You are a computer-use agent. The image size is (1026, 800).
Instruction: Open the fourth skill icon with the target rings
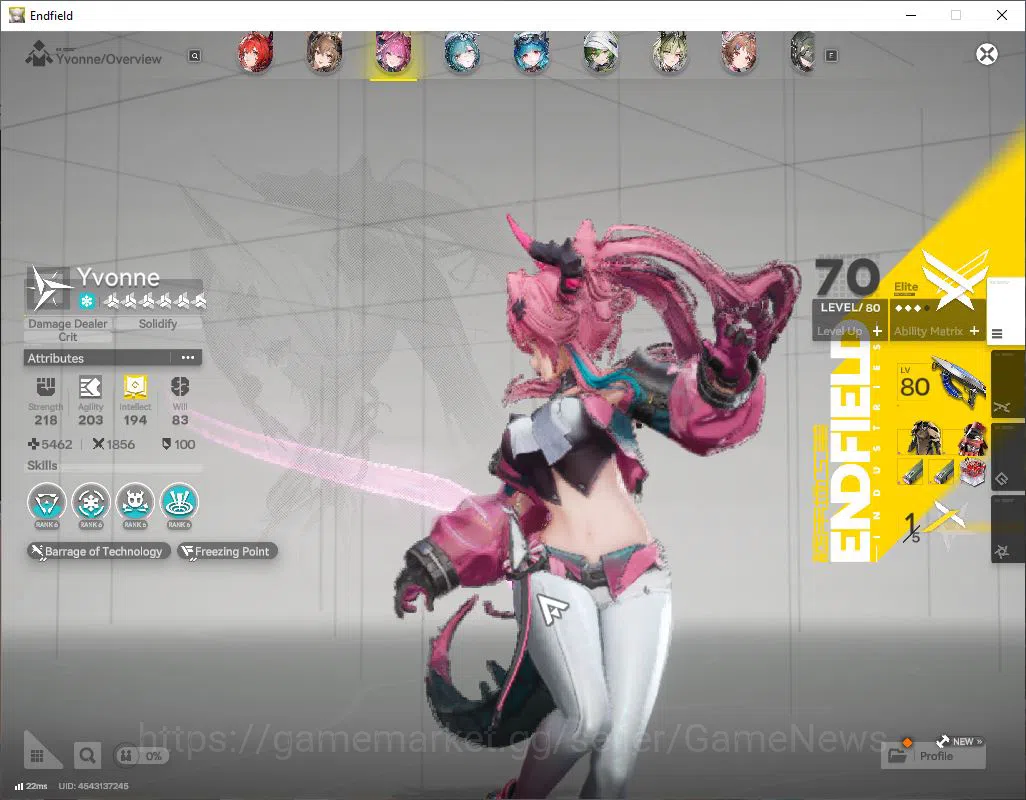(x=179, y=502)
